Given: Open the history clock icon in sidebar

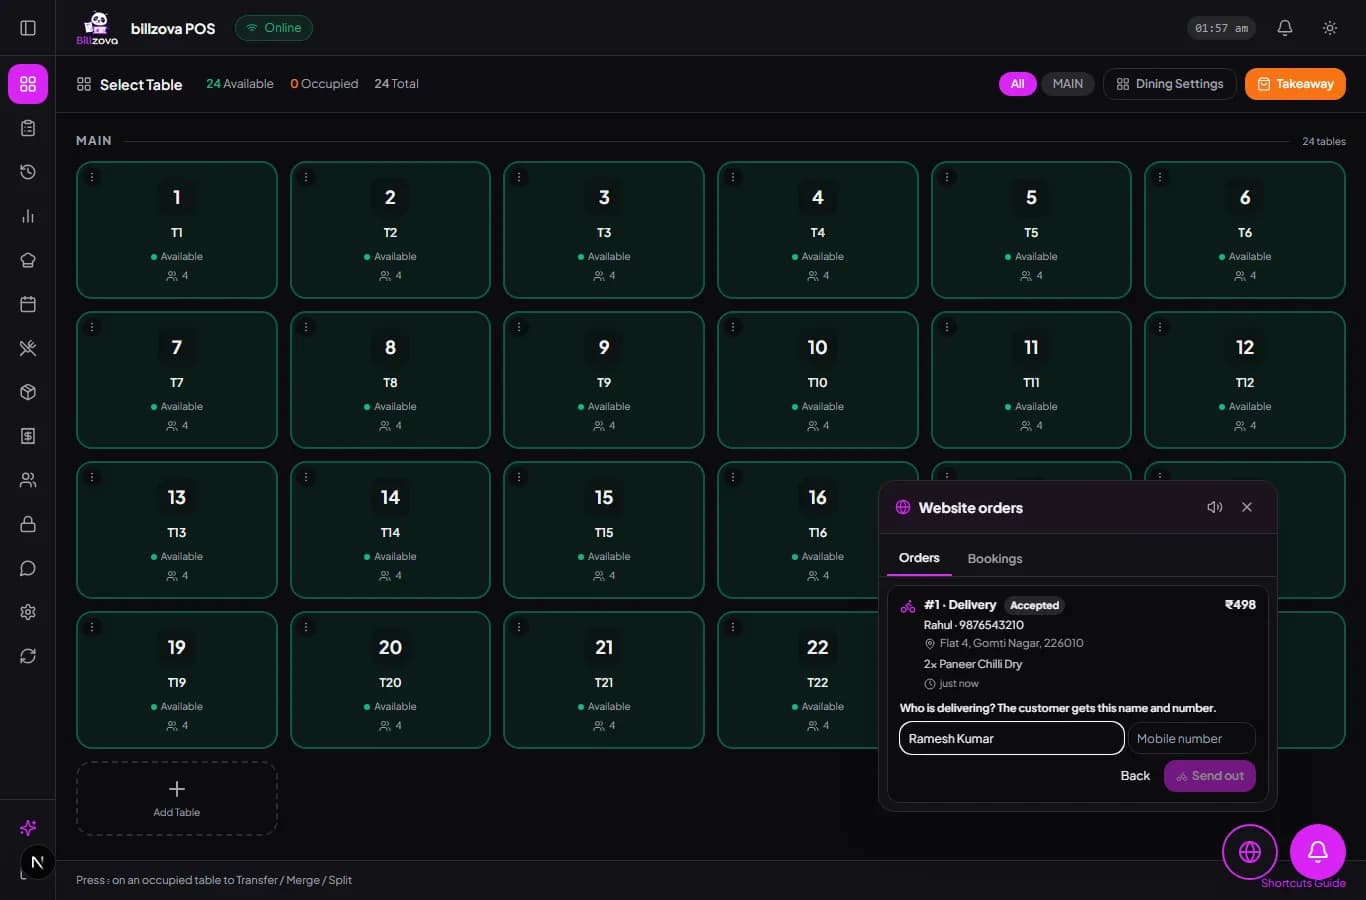Looking at the screenshot, I should tap(28, 172).
